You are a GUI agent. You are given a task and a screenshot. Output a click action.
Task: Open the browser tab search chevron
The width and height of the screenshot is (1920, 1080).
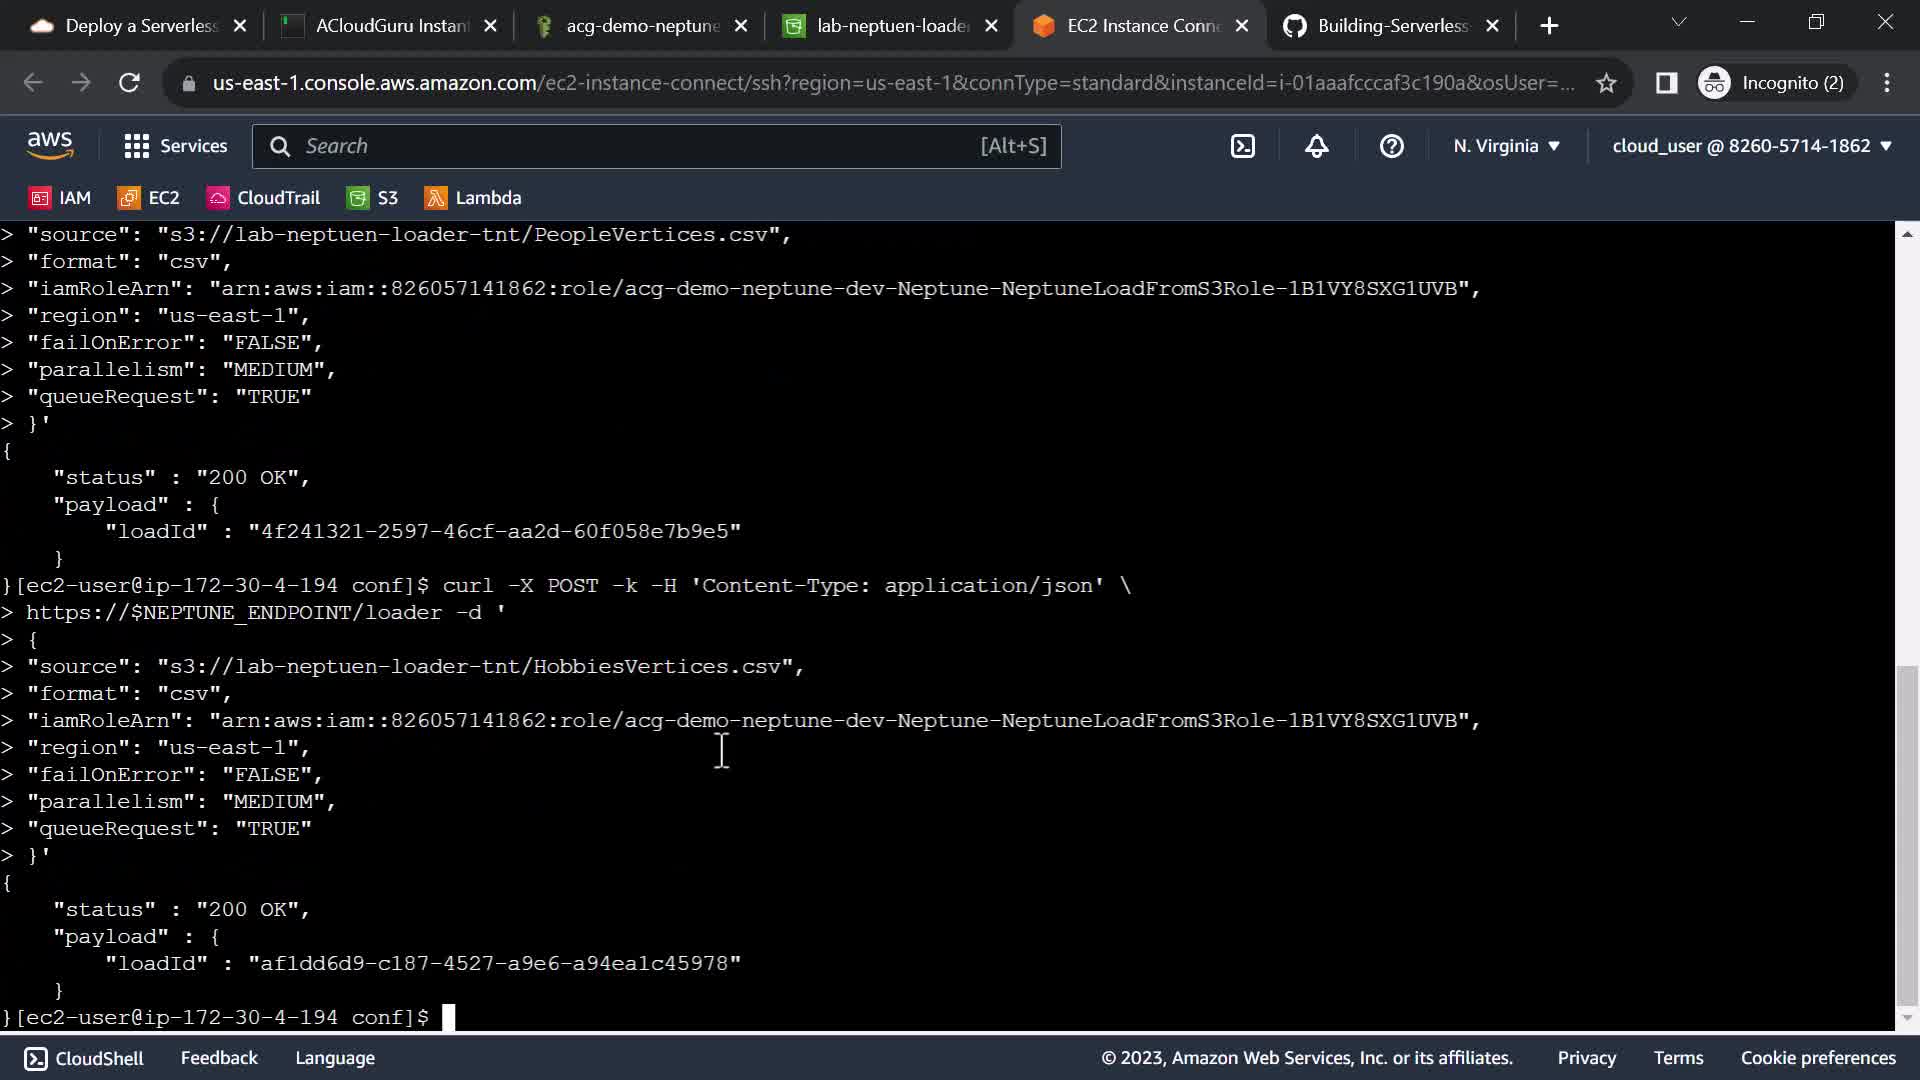(x=1679, y=22)
